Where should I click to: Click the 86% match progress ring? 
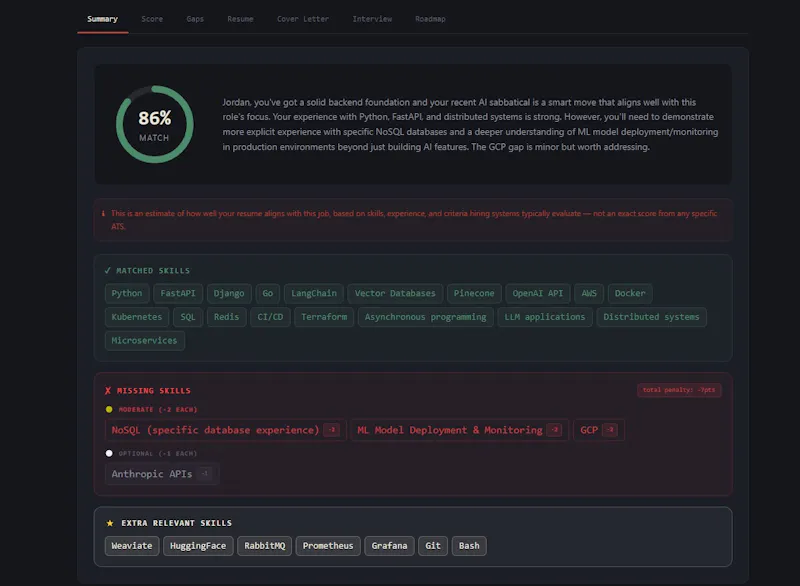155,124
